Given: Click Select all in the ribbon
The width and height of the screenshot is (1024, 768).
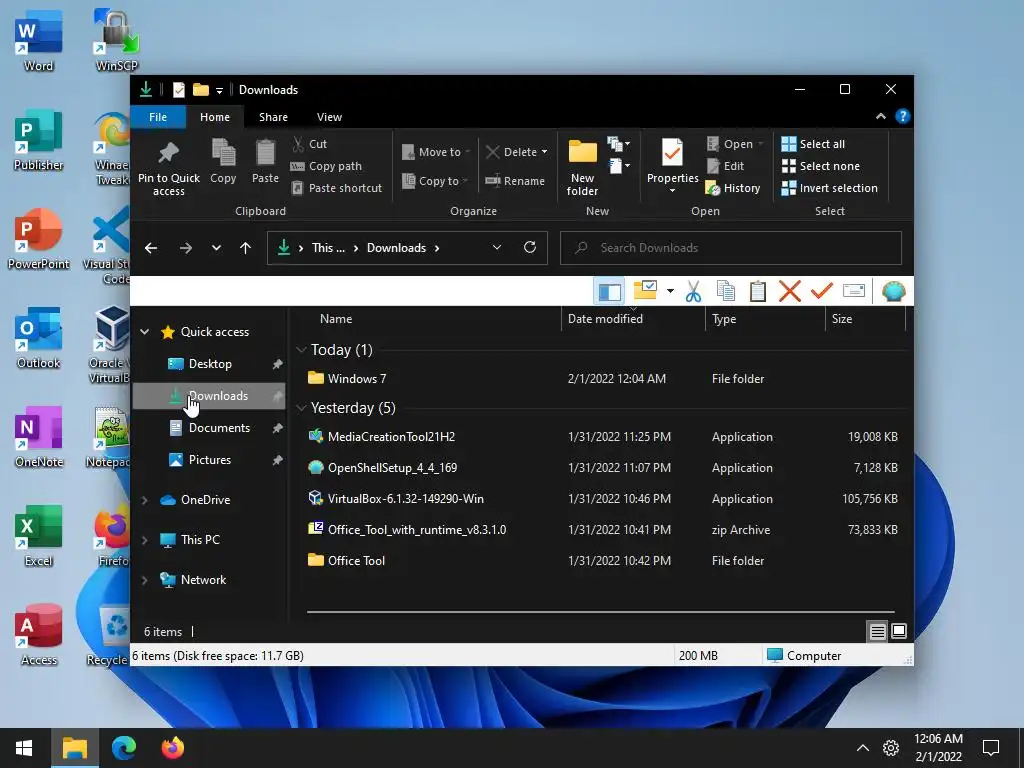Looking at the screenshot, I should (813, 144).
